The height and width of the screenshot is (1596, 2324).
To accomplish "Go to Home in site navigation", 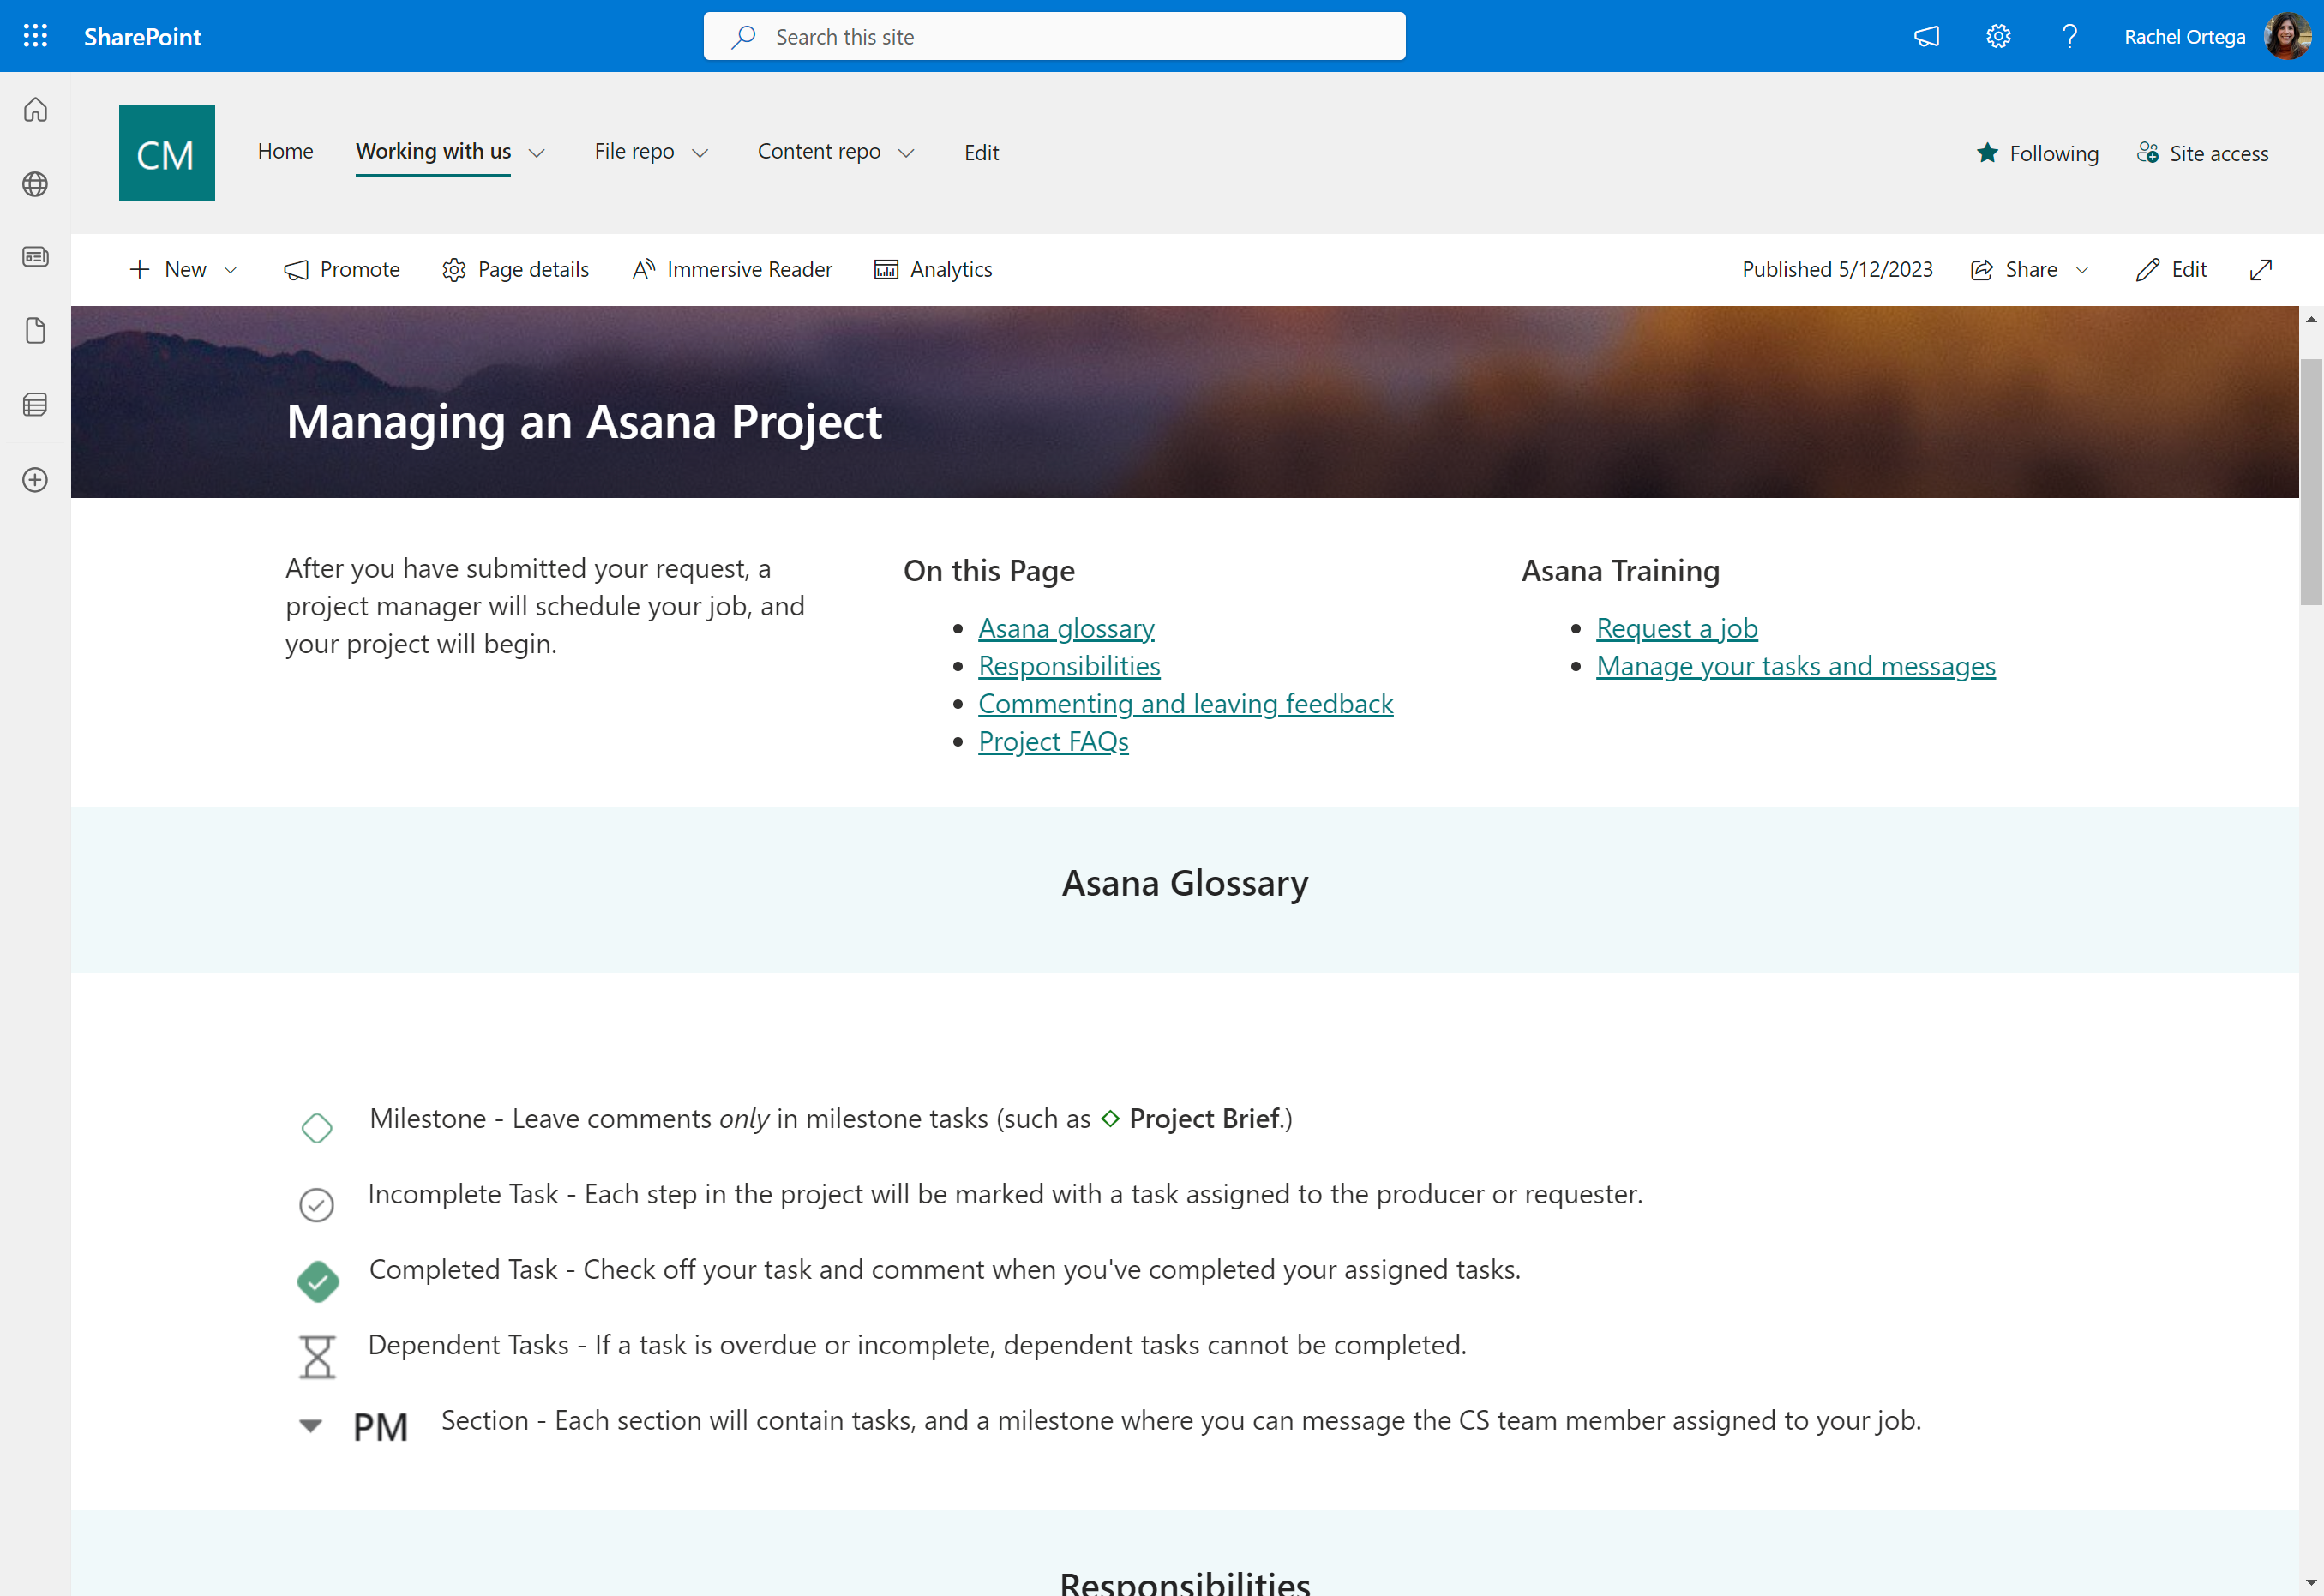I will [285, 151].
